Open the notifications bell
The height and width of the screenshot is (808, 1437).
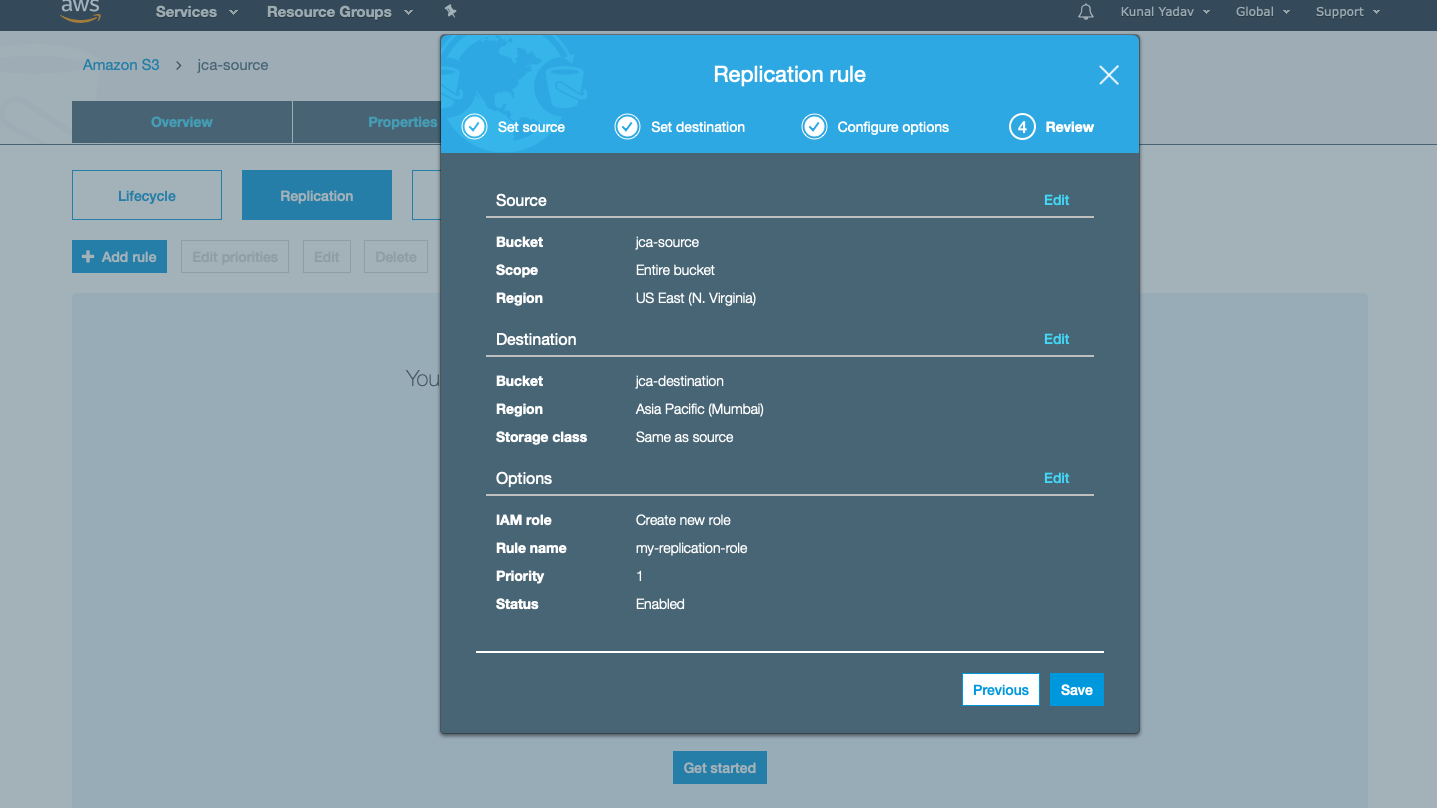[1086, 12]
